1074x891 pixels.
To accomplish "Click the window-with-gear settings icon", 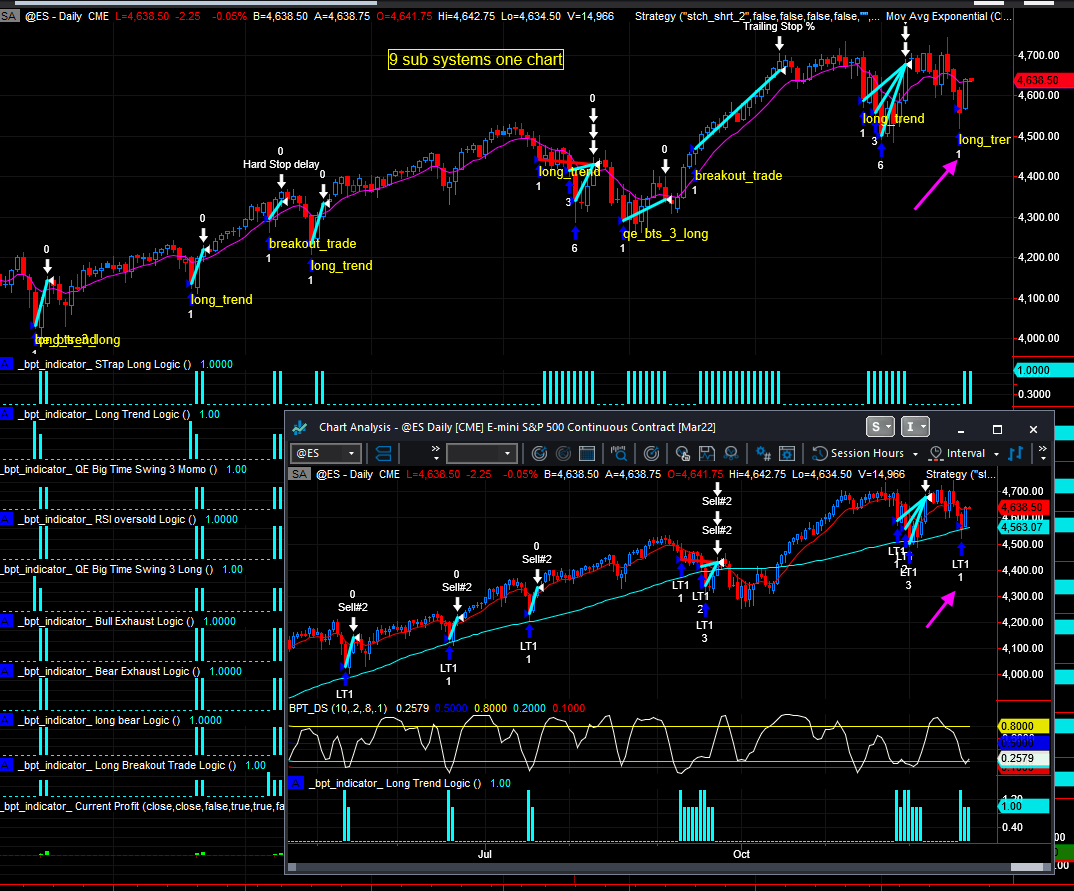I will pyautogui.click(x=787, y=453).
